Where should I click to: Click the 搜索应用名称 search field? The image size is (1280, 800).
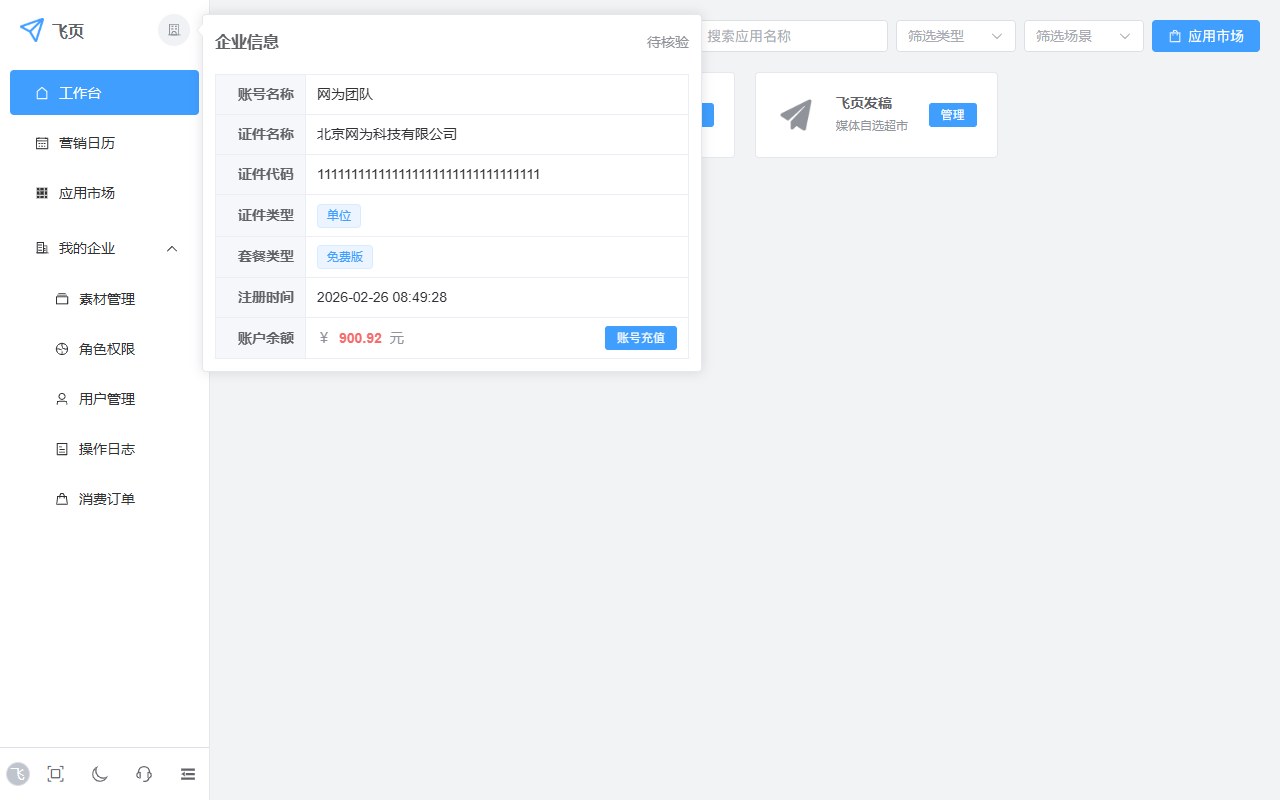click(x=795, y=35)
